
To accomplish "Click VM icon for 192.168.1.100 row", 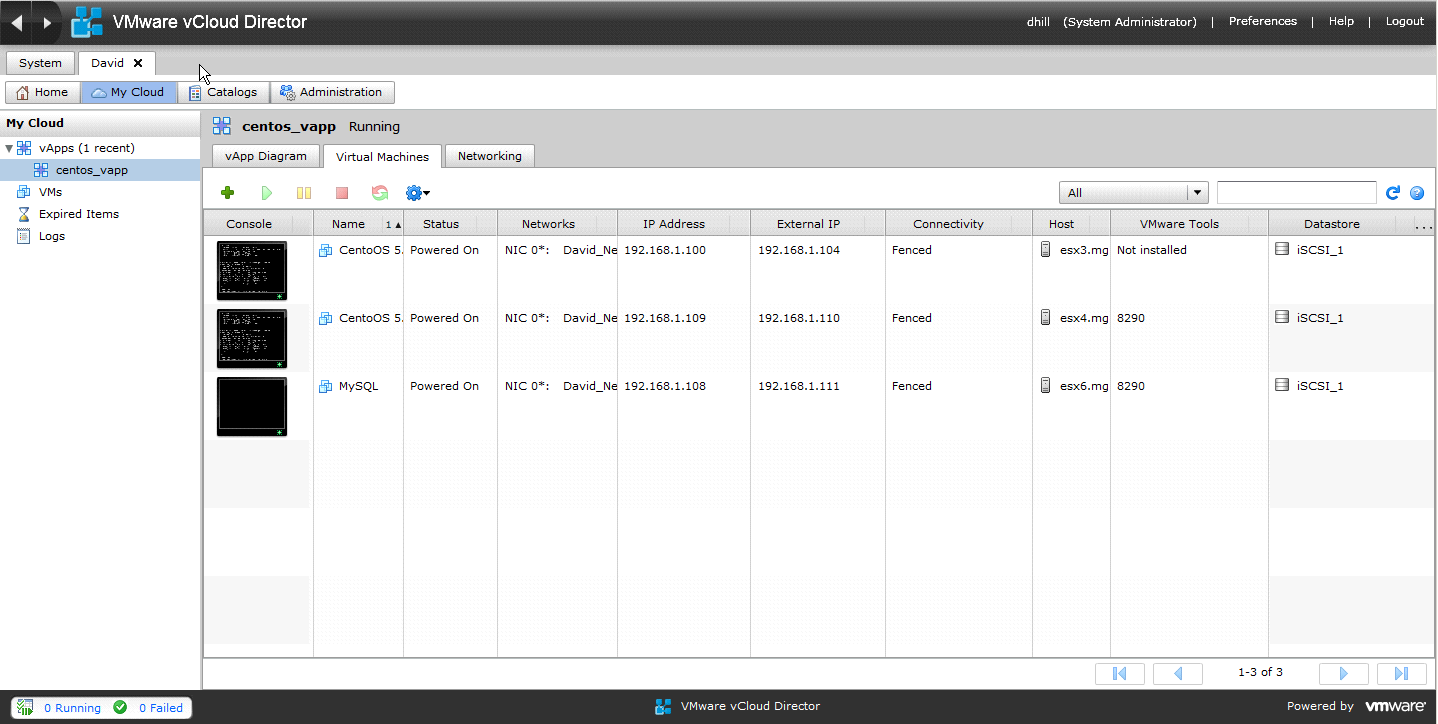I will (325, 250).
